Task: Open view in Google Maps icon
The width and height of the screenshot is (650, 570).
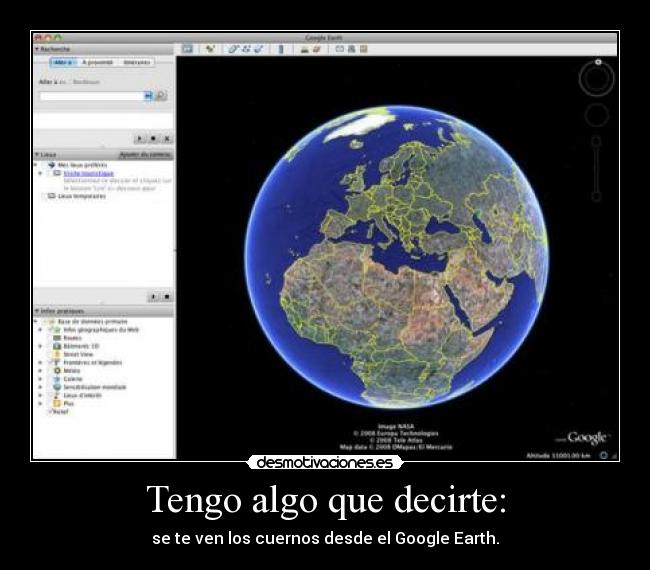Action: [x=364, y=49]
